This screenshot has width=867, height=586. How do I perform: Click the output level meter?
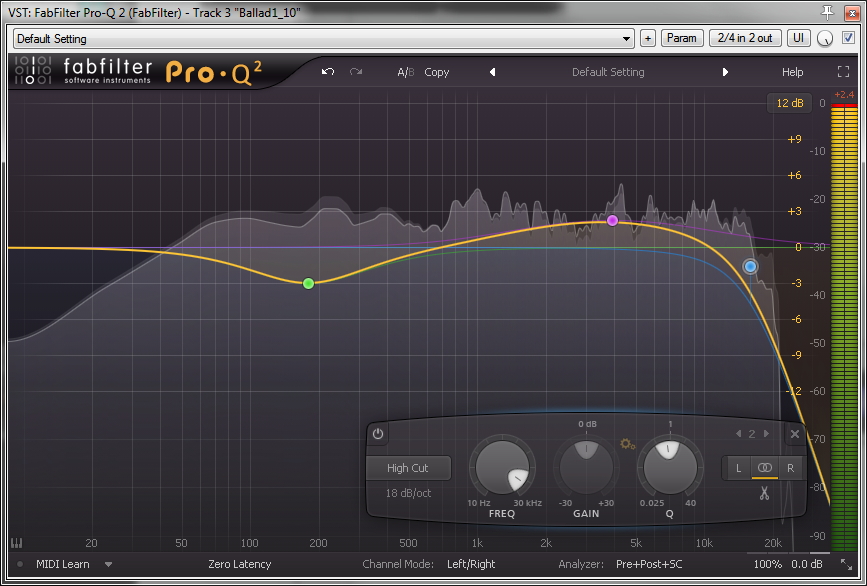844,327
